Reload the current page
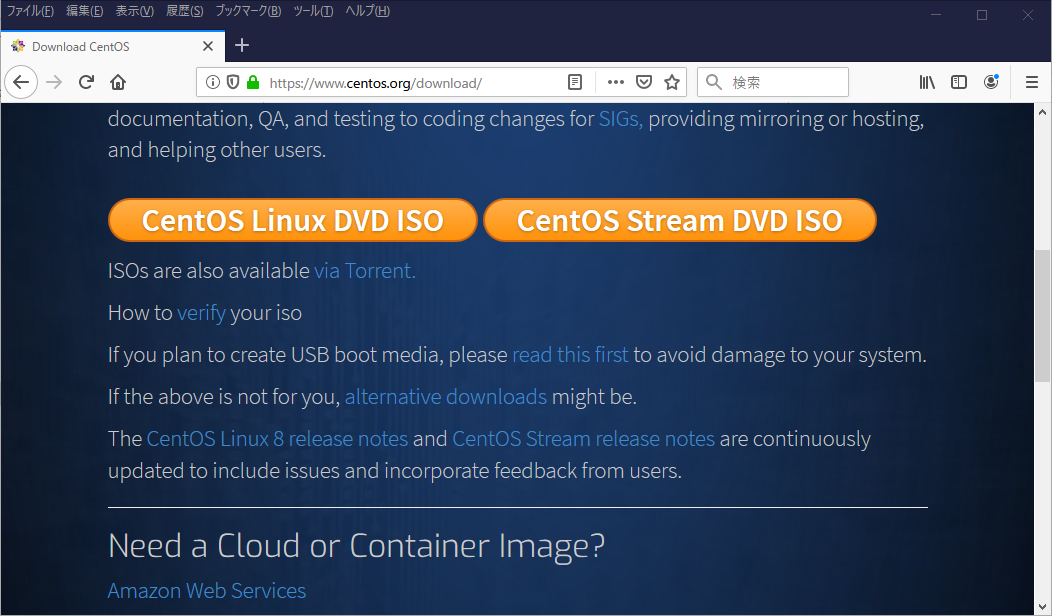The image size is (1052, 616). 86,82
